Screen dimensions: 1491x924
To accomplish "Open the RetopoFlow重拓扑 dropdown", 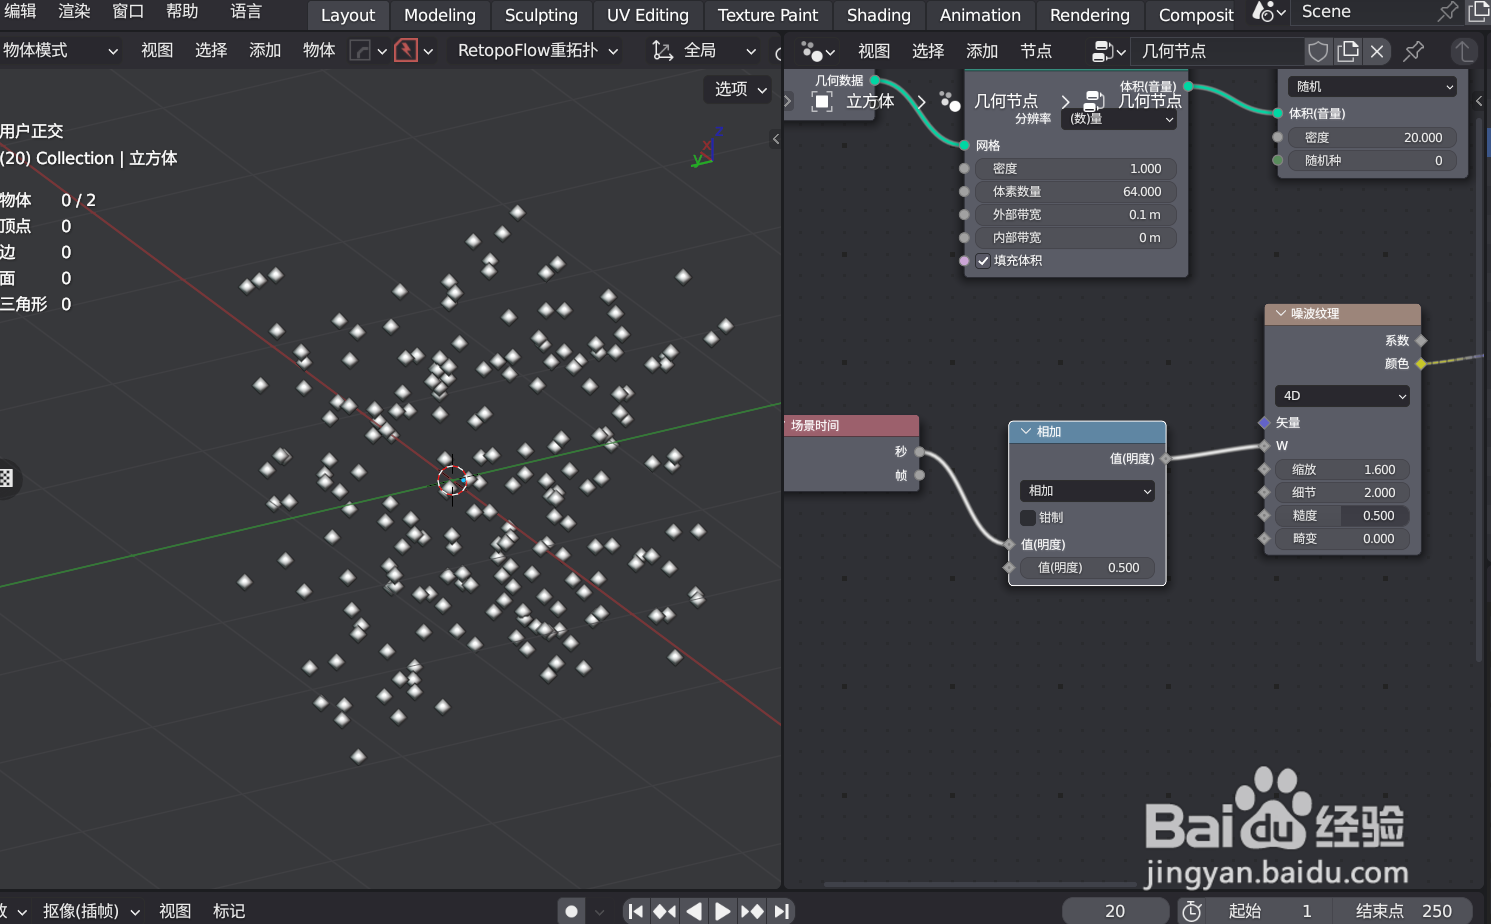I will [538, 50].
